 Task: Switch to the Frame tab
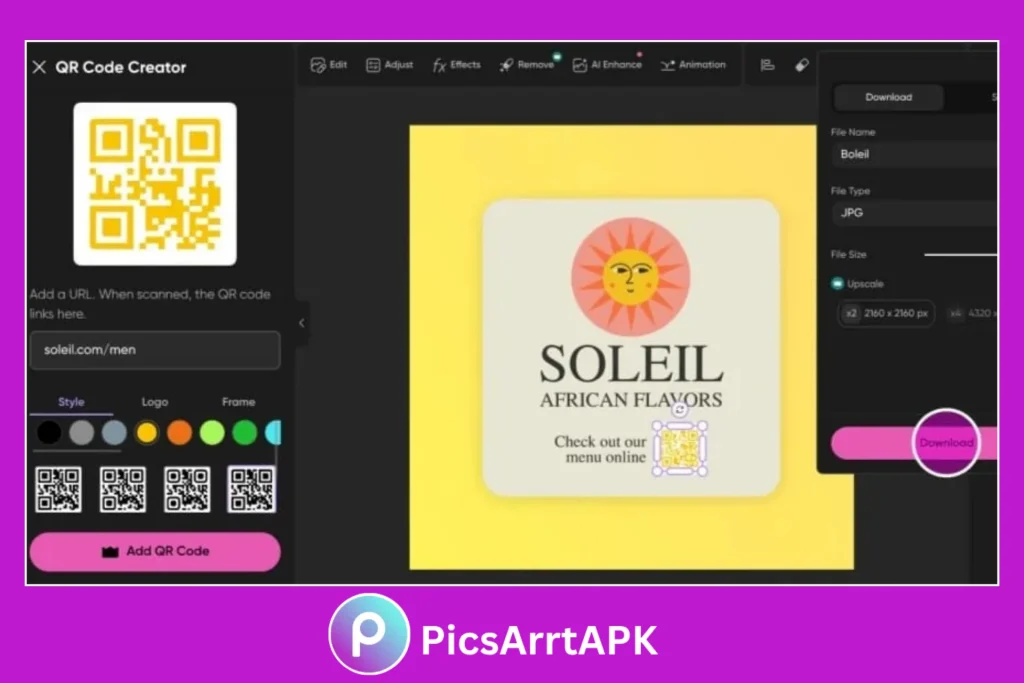(x=238, y=401)
